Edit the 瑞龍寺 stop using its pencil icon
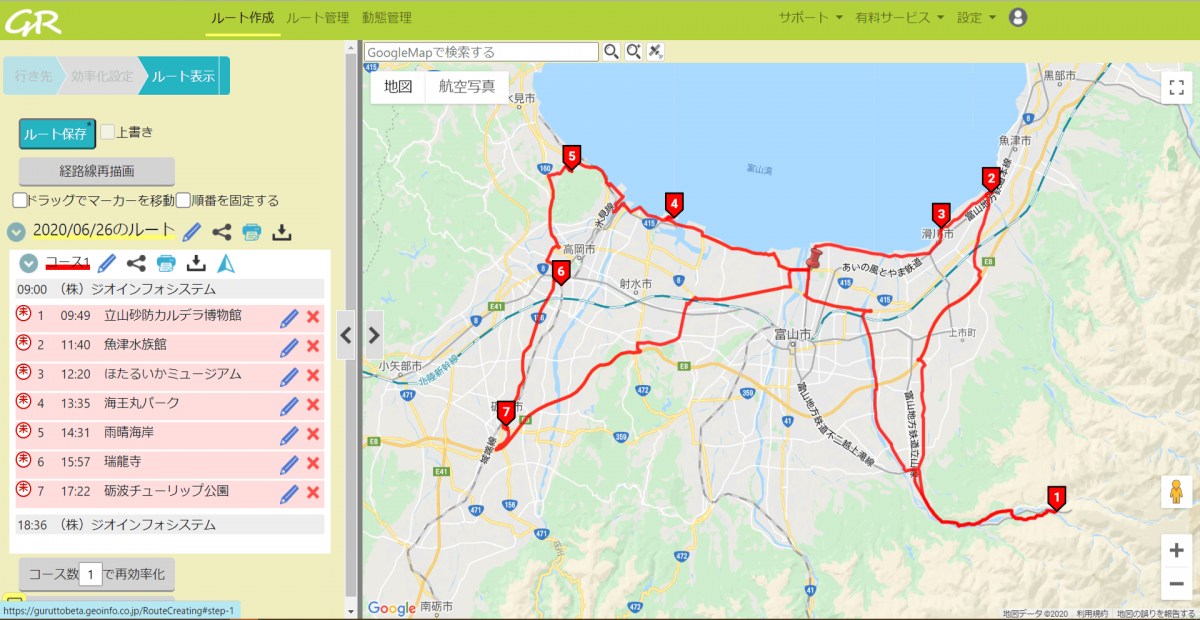 (289, 463)
